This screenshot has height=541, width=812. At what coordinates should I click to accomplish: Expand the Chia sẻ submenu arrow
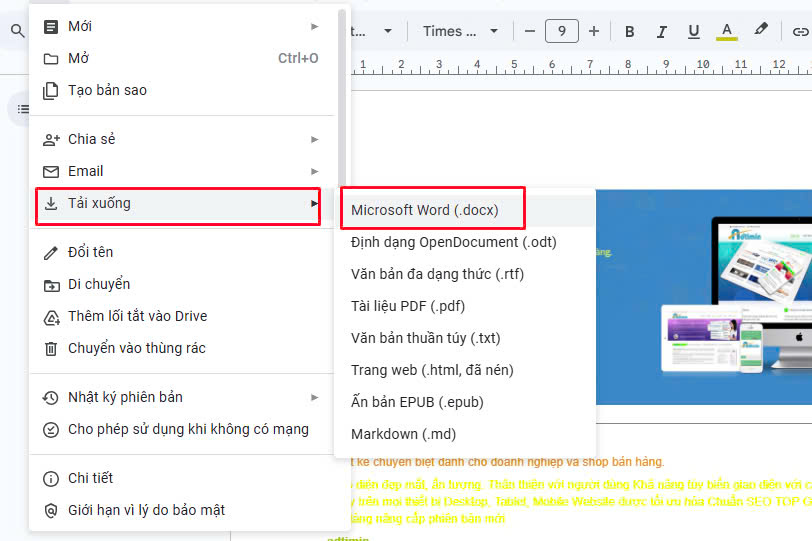coord(314,139)
